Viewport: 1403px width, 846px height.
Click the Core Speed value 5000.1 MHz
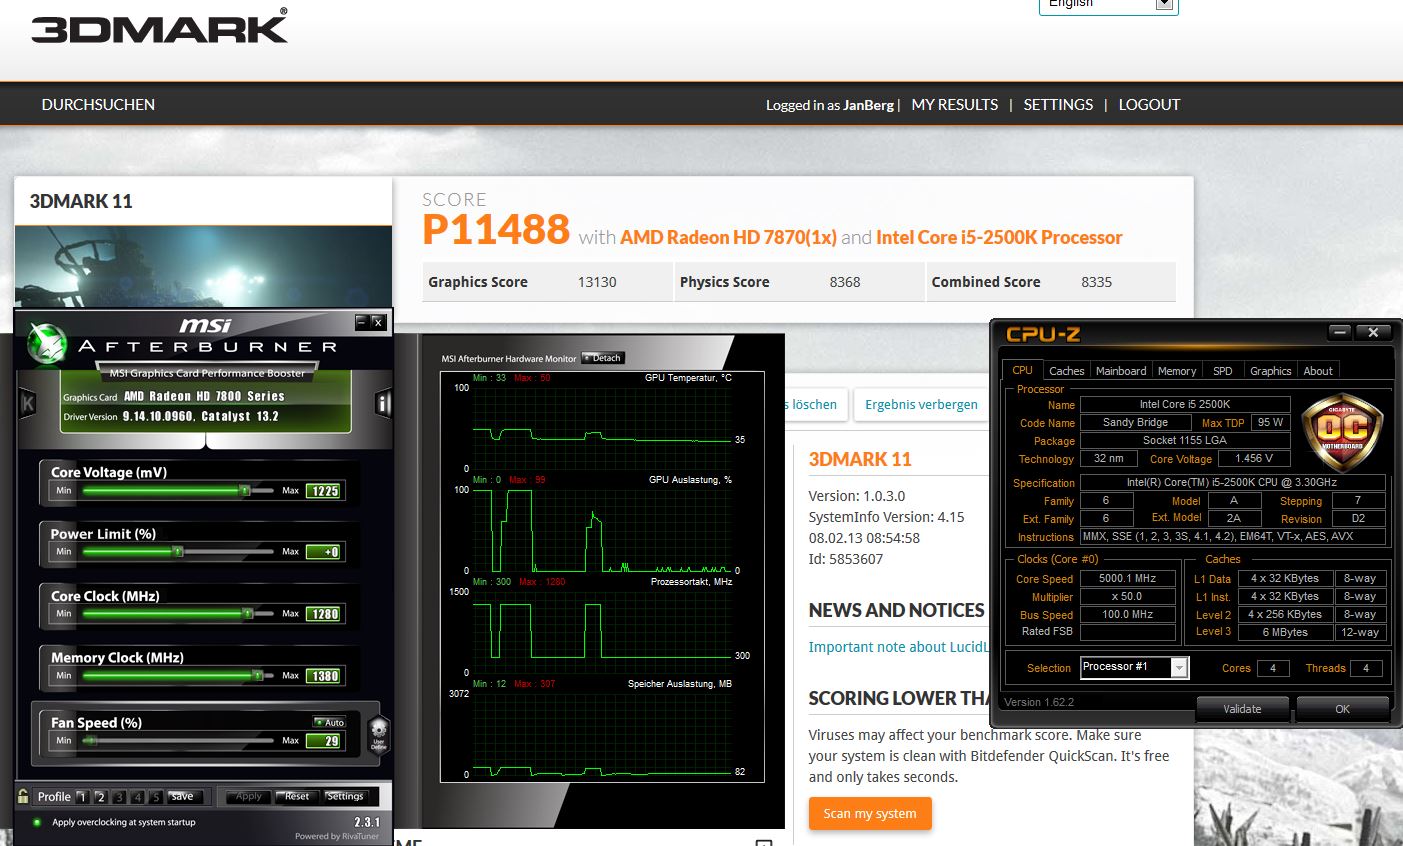click(1128, 579)
